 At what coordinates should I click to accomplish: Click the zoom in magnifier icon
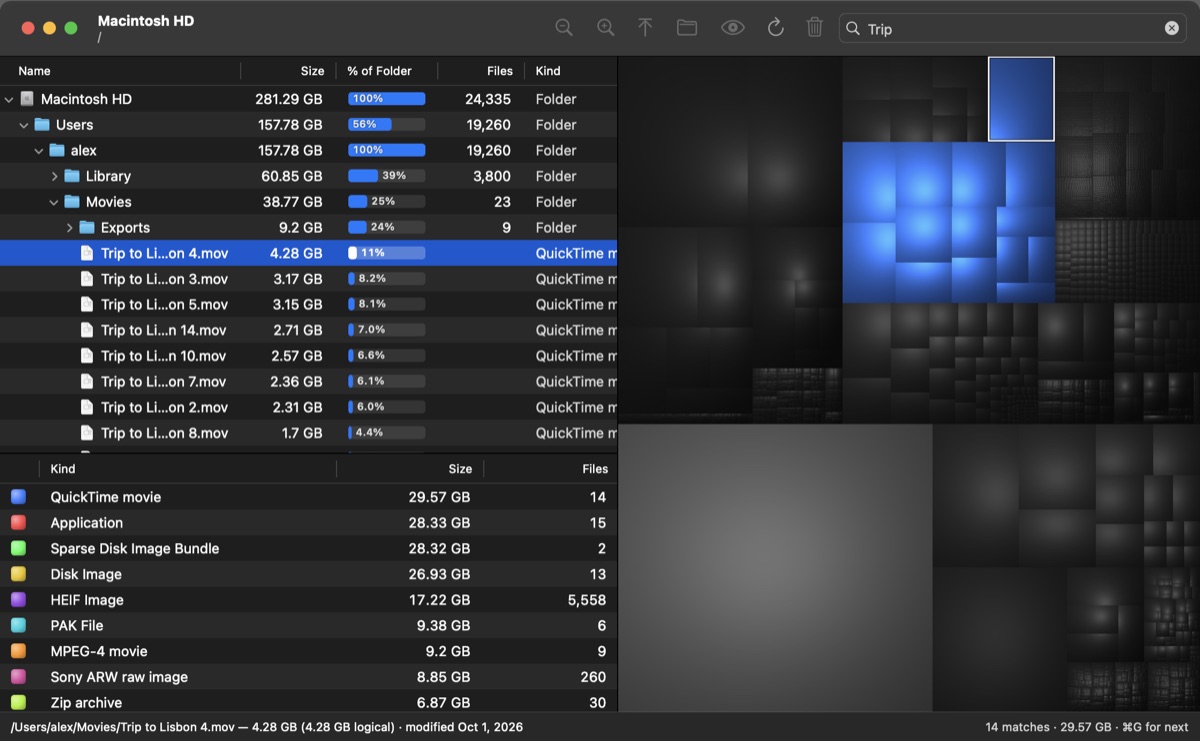606,28
